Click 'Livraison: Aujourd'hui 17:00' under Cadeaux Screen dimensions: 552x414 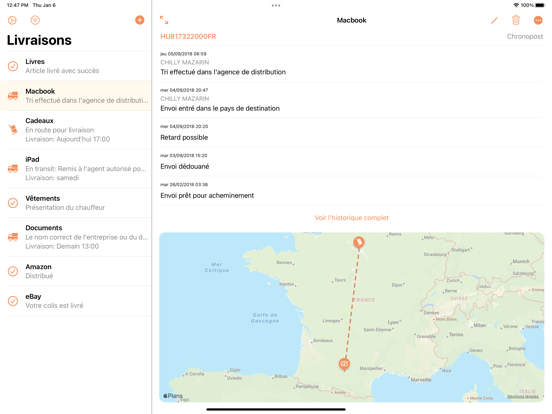tap(68, 139)
